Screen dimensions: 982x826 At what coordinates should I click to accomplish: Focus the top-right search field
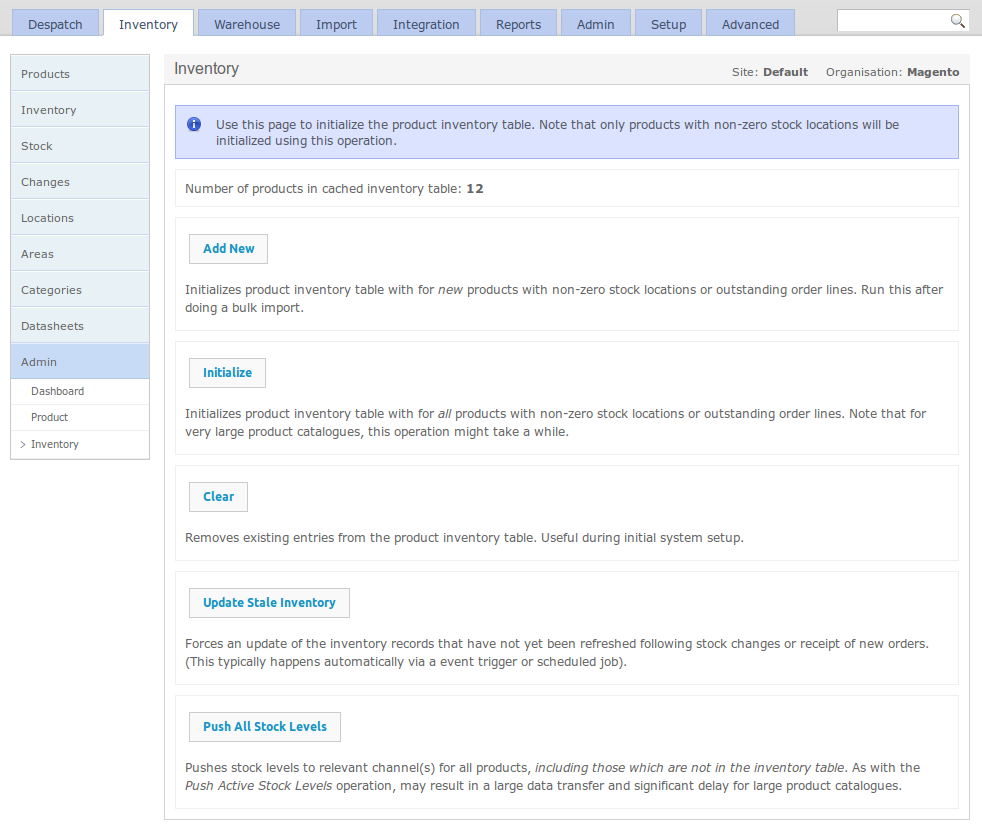point(892,21)
